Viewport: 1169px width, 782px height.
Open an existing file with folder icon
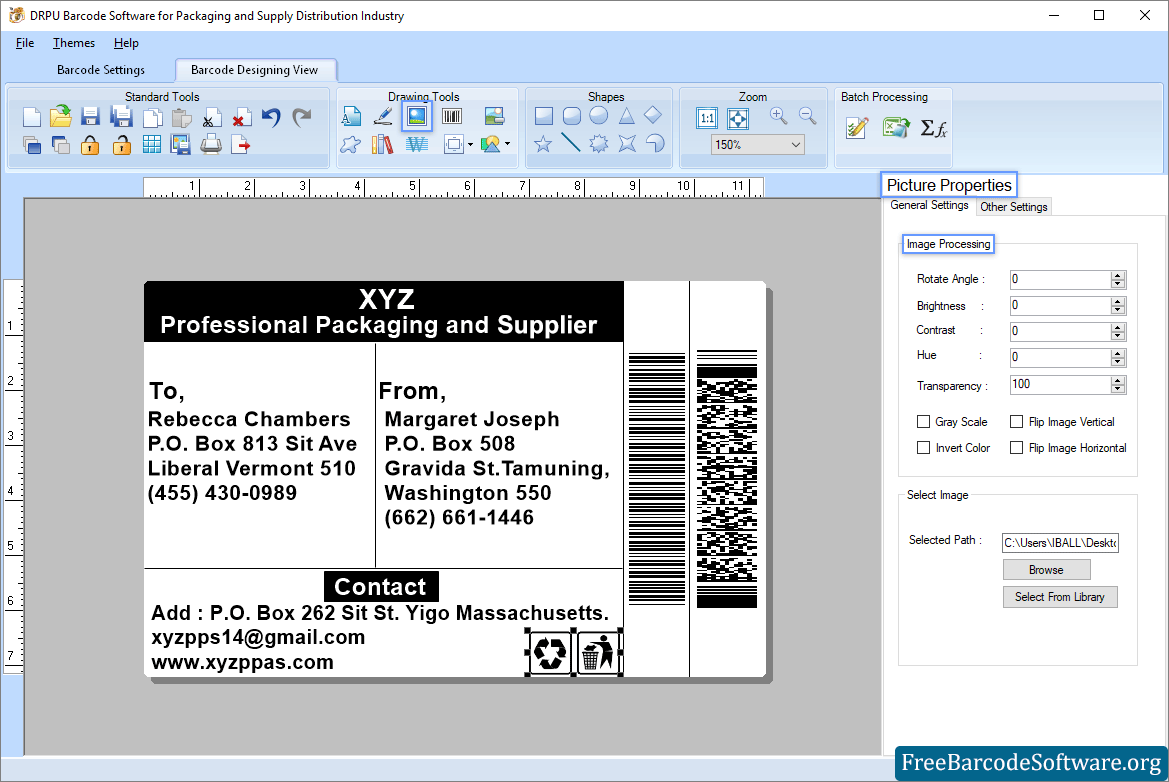60,116
